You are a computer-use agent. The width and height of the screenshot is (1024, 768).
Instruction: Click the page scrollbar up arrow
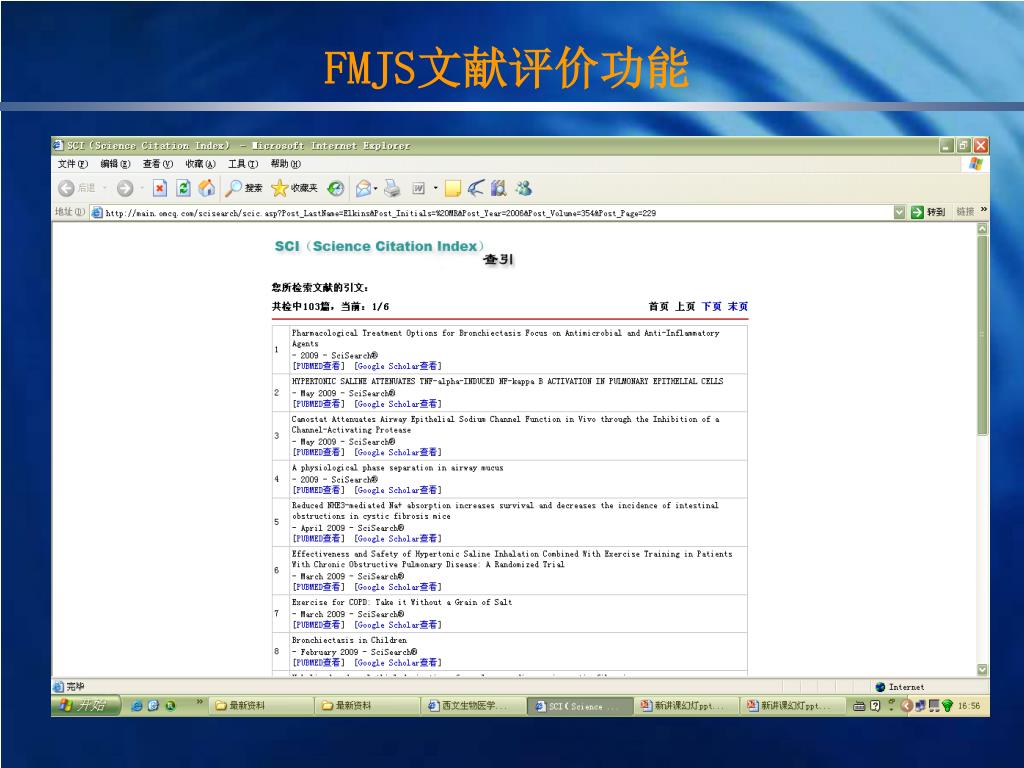point(982,229)
